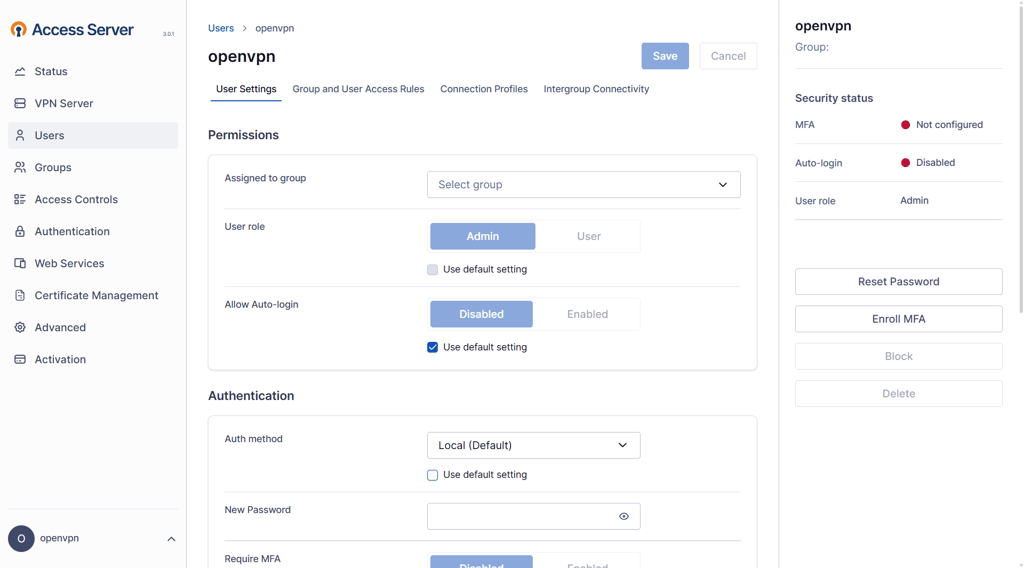The image size is (1024, 568).
Task: Click the VPN Server icon in sidebar
Action: pos(20,103)
